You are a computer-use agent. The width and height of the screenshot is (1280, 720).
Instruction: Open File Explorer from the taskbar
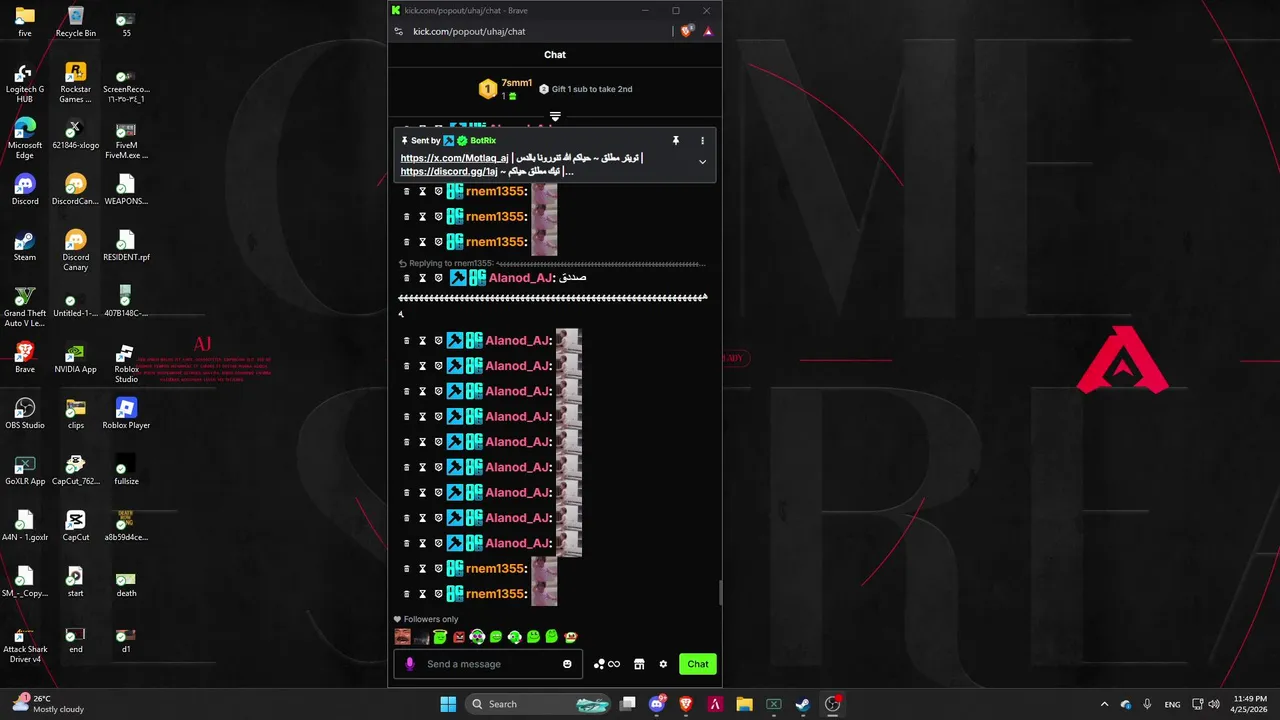(x=744, y=704)
